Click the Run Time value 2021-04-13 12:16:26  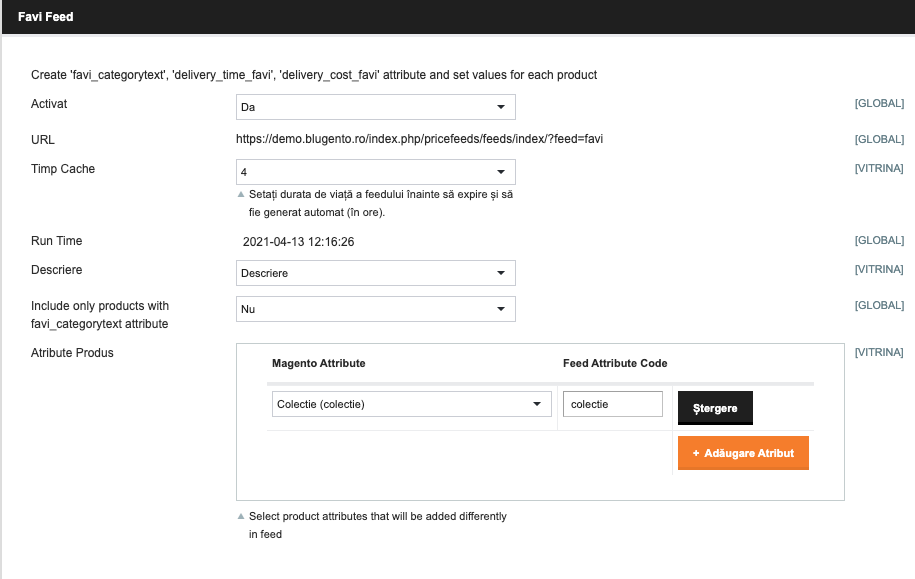pyautogui.click(x=298, y=242)
